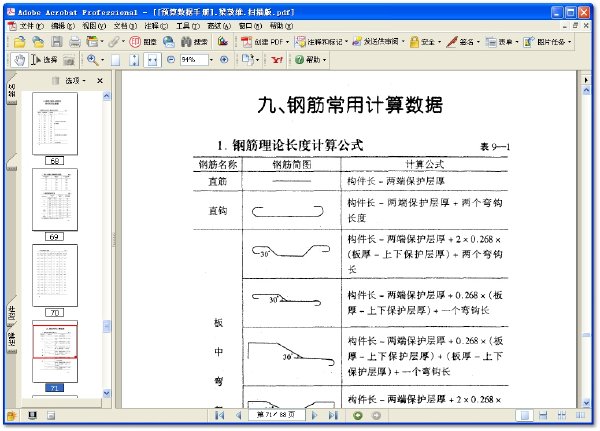Click the Open web page folder icon
Screen dimensions: 600x431
click(x=38, y=42)
